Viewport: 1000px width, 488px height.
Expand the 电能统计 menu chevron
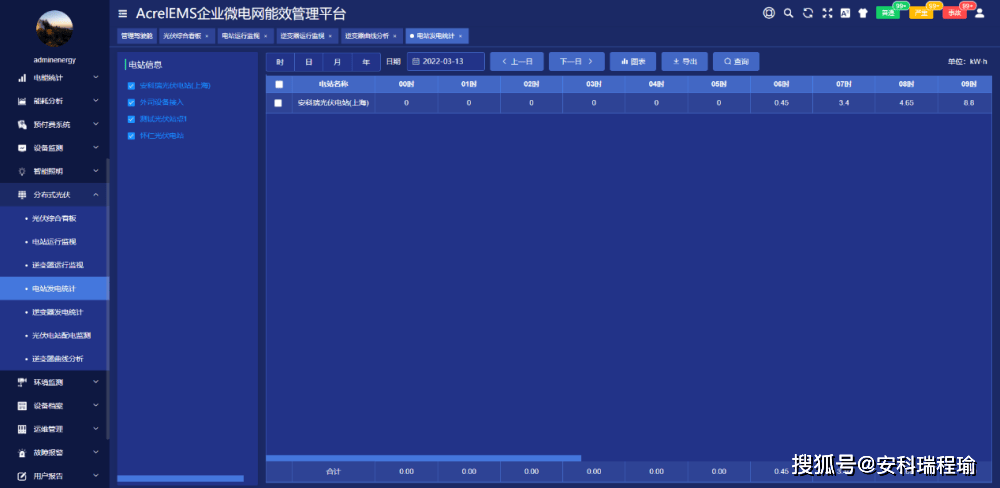pyautogui.click(x=96, y=78)
